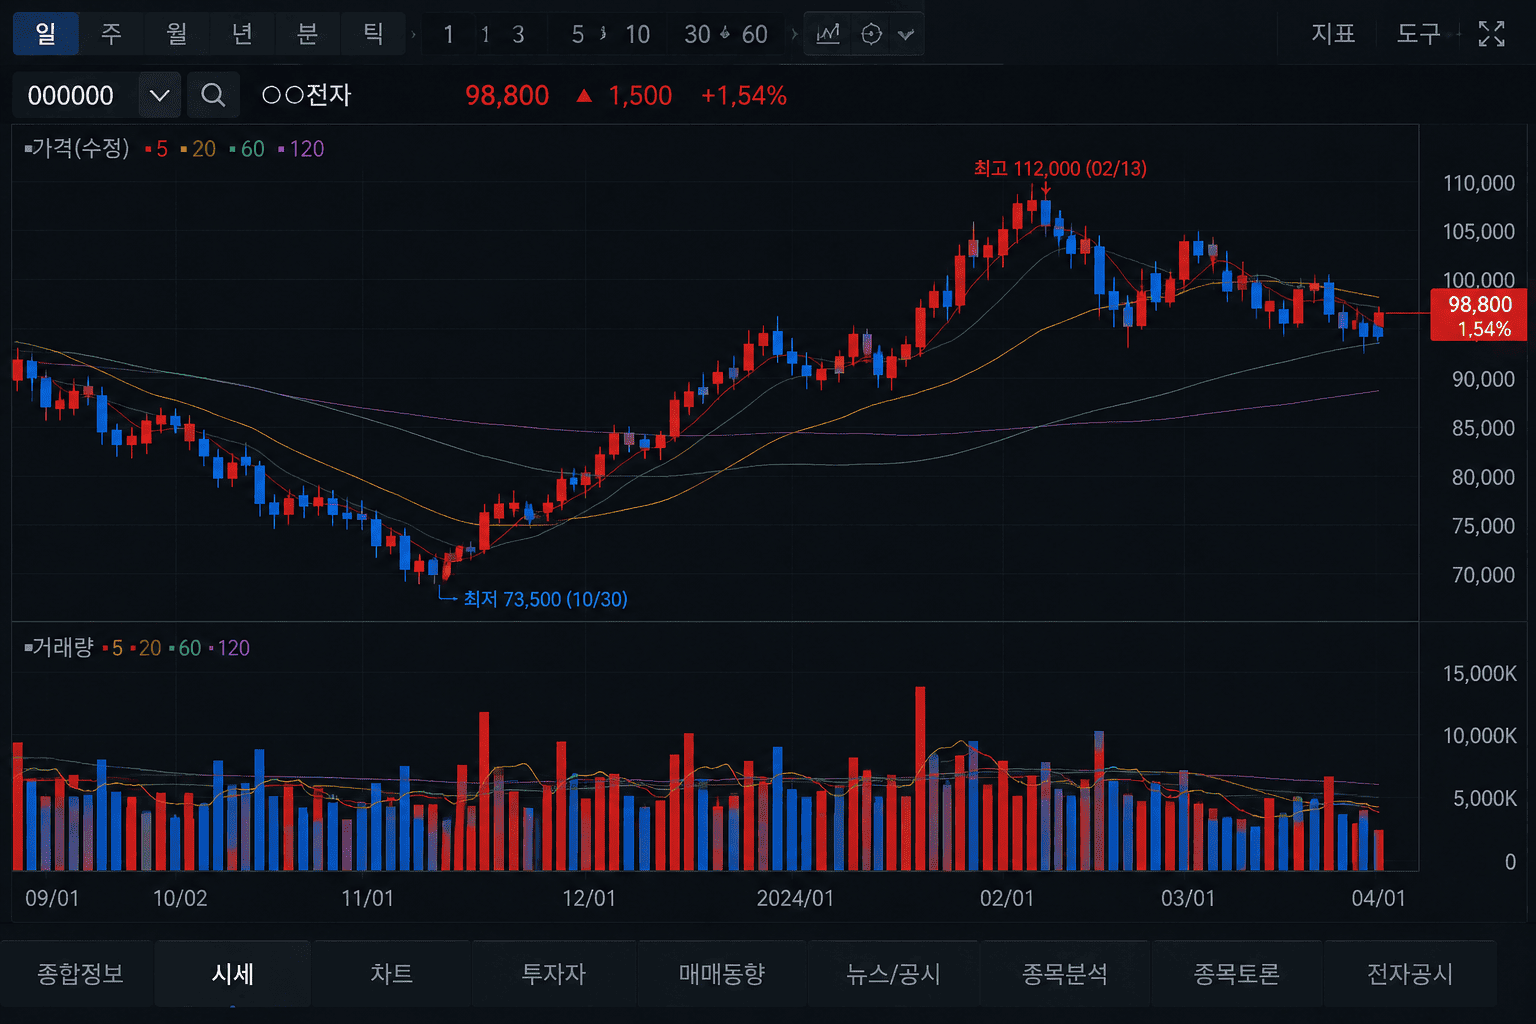1536x1024 pixels.
Task: Choose the 틱 (tick) period
Action: tap(373, 34)
